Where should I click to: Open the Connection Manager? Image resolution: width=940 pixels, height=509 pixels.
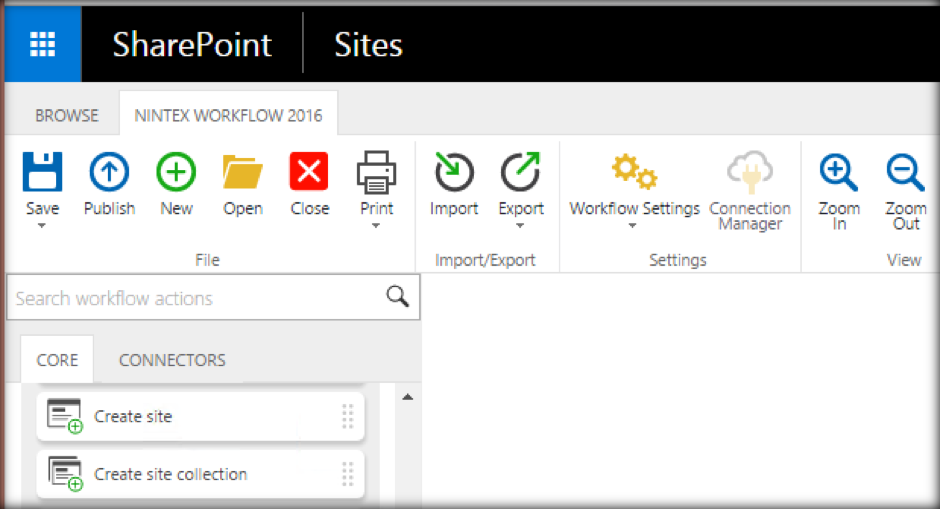pyautogui.click(x=749, y=172)
